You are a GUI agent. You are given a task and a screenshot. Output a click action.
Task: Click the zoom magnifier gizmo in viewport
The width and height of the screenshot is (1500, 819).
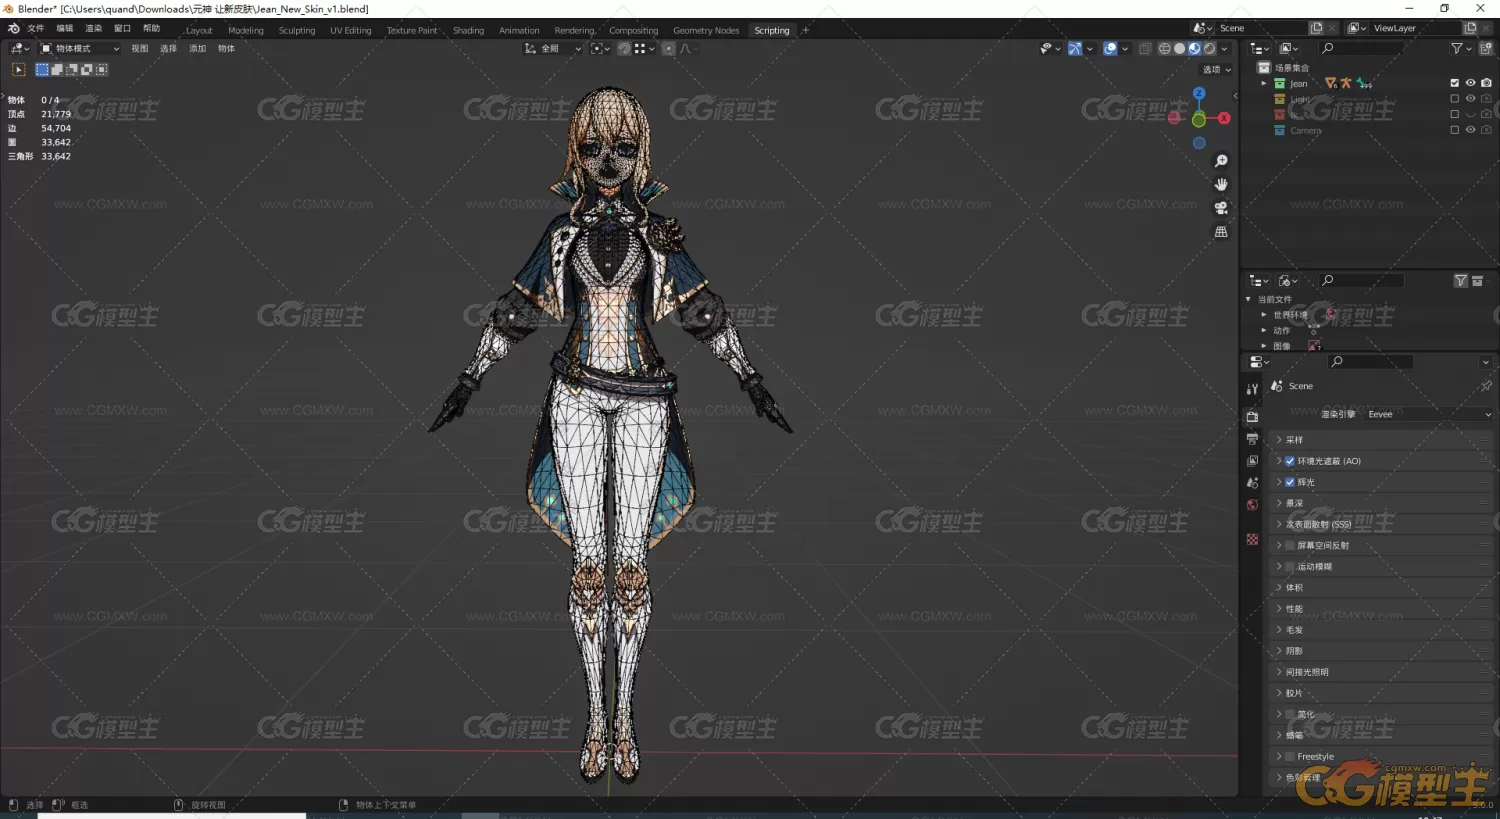[1221, 161]
